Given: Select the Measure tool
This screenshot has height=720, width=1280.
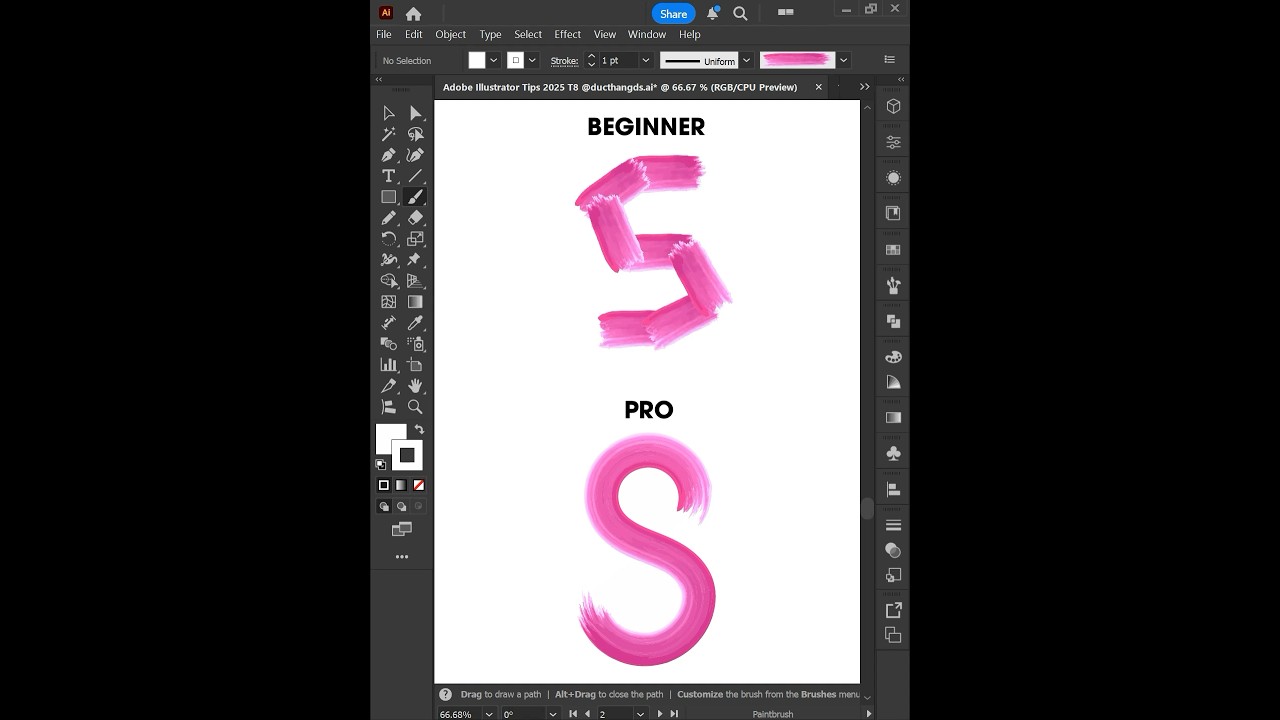Looking at the screenshot, I should (x=389, y=323).
